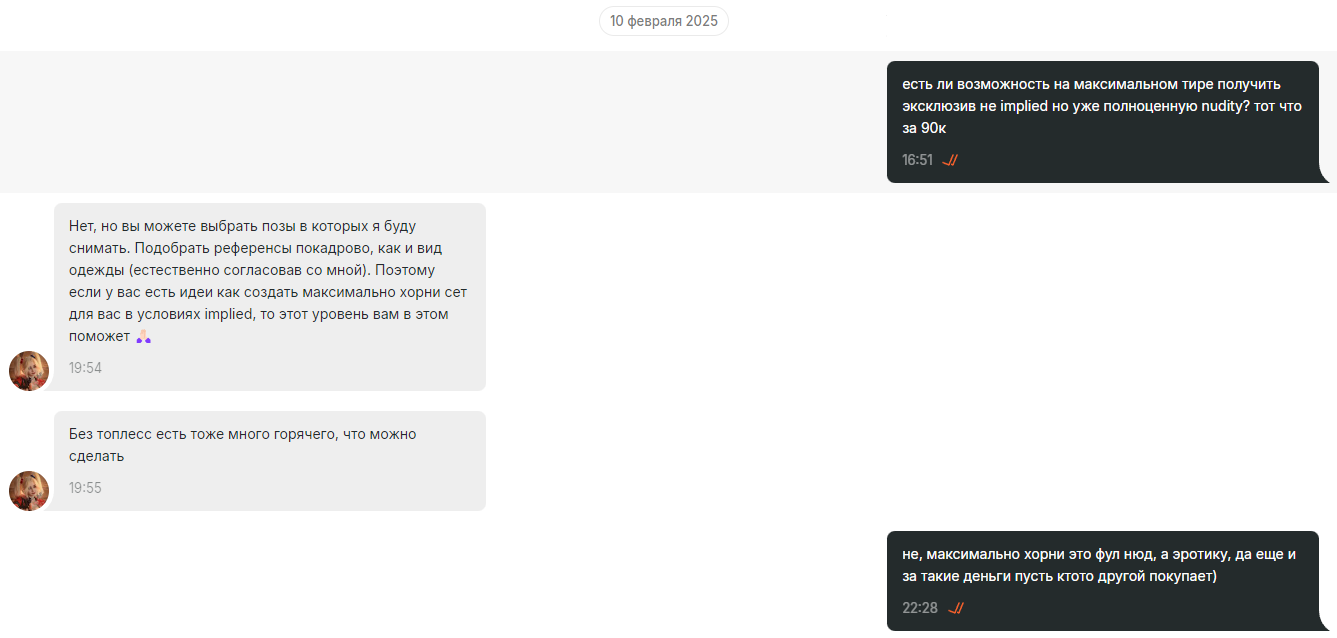
Task: Click the 19:54 timestamp
Action: (x=85, y=368)
